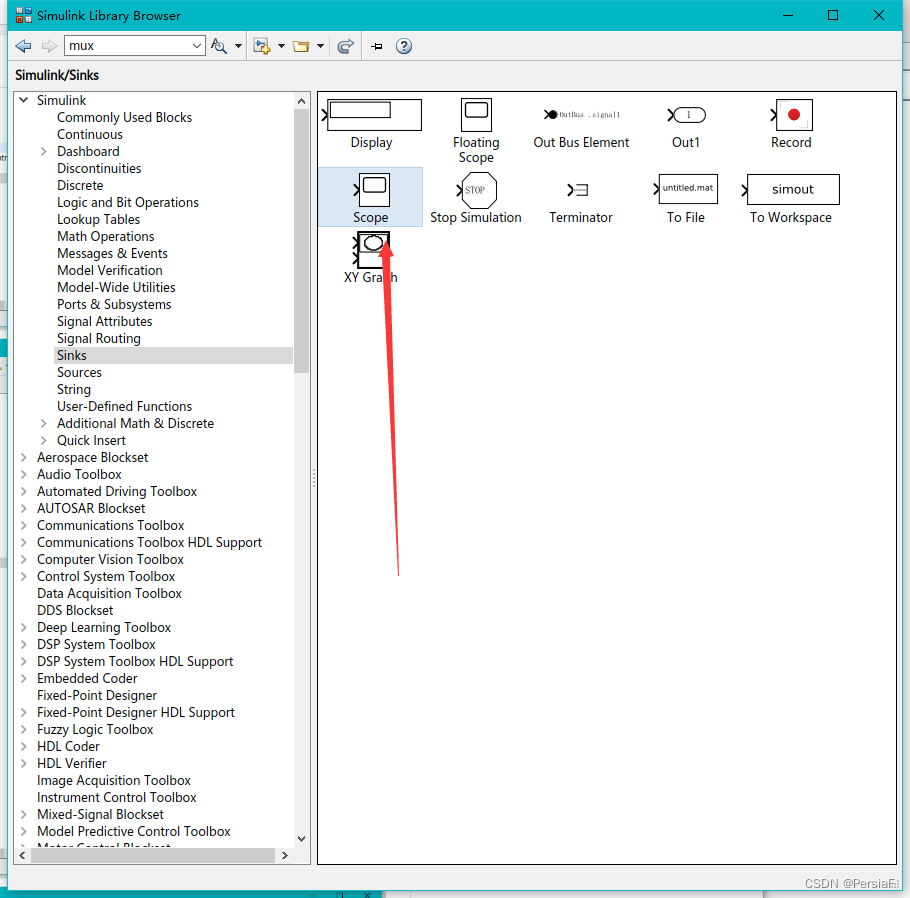The height and width of the screenshot is (898, 910).
Task: Select the Floating Scope block
Action: (x=476, y=131)
